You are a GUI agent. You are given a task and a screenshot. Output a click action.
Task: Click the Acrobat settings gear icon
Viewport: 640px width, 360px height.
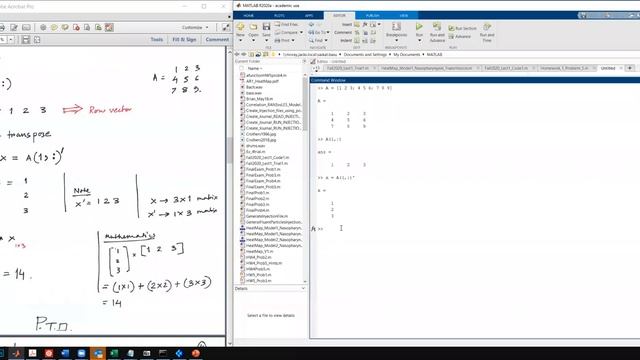(x=43, y=27)
